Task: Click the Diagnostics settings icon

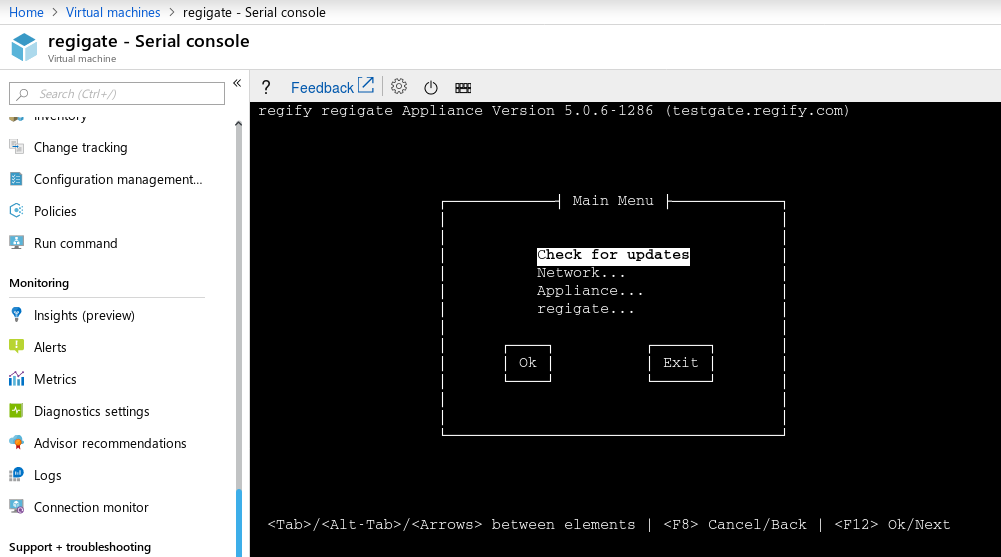Action: point(17,410)
